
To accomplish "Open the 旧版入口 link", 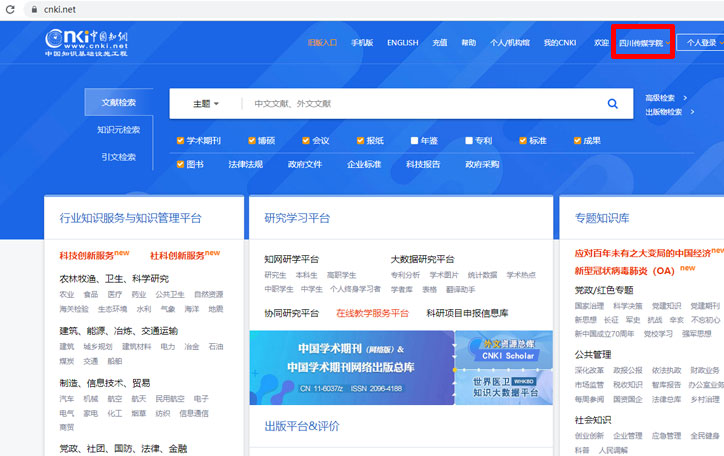I will pos(322,43).
